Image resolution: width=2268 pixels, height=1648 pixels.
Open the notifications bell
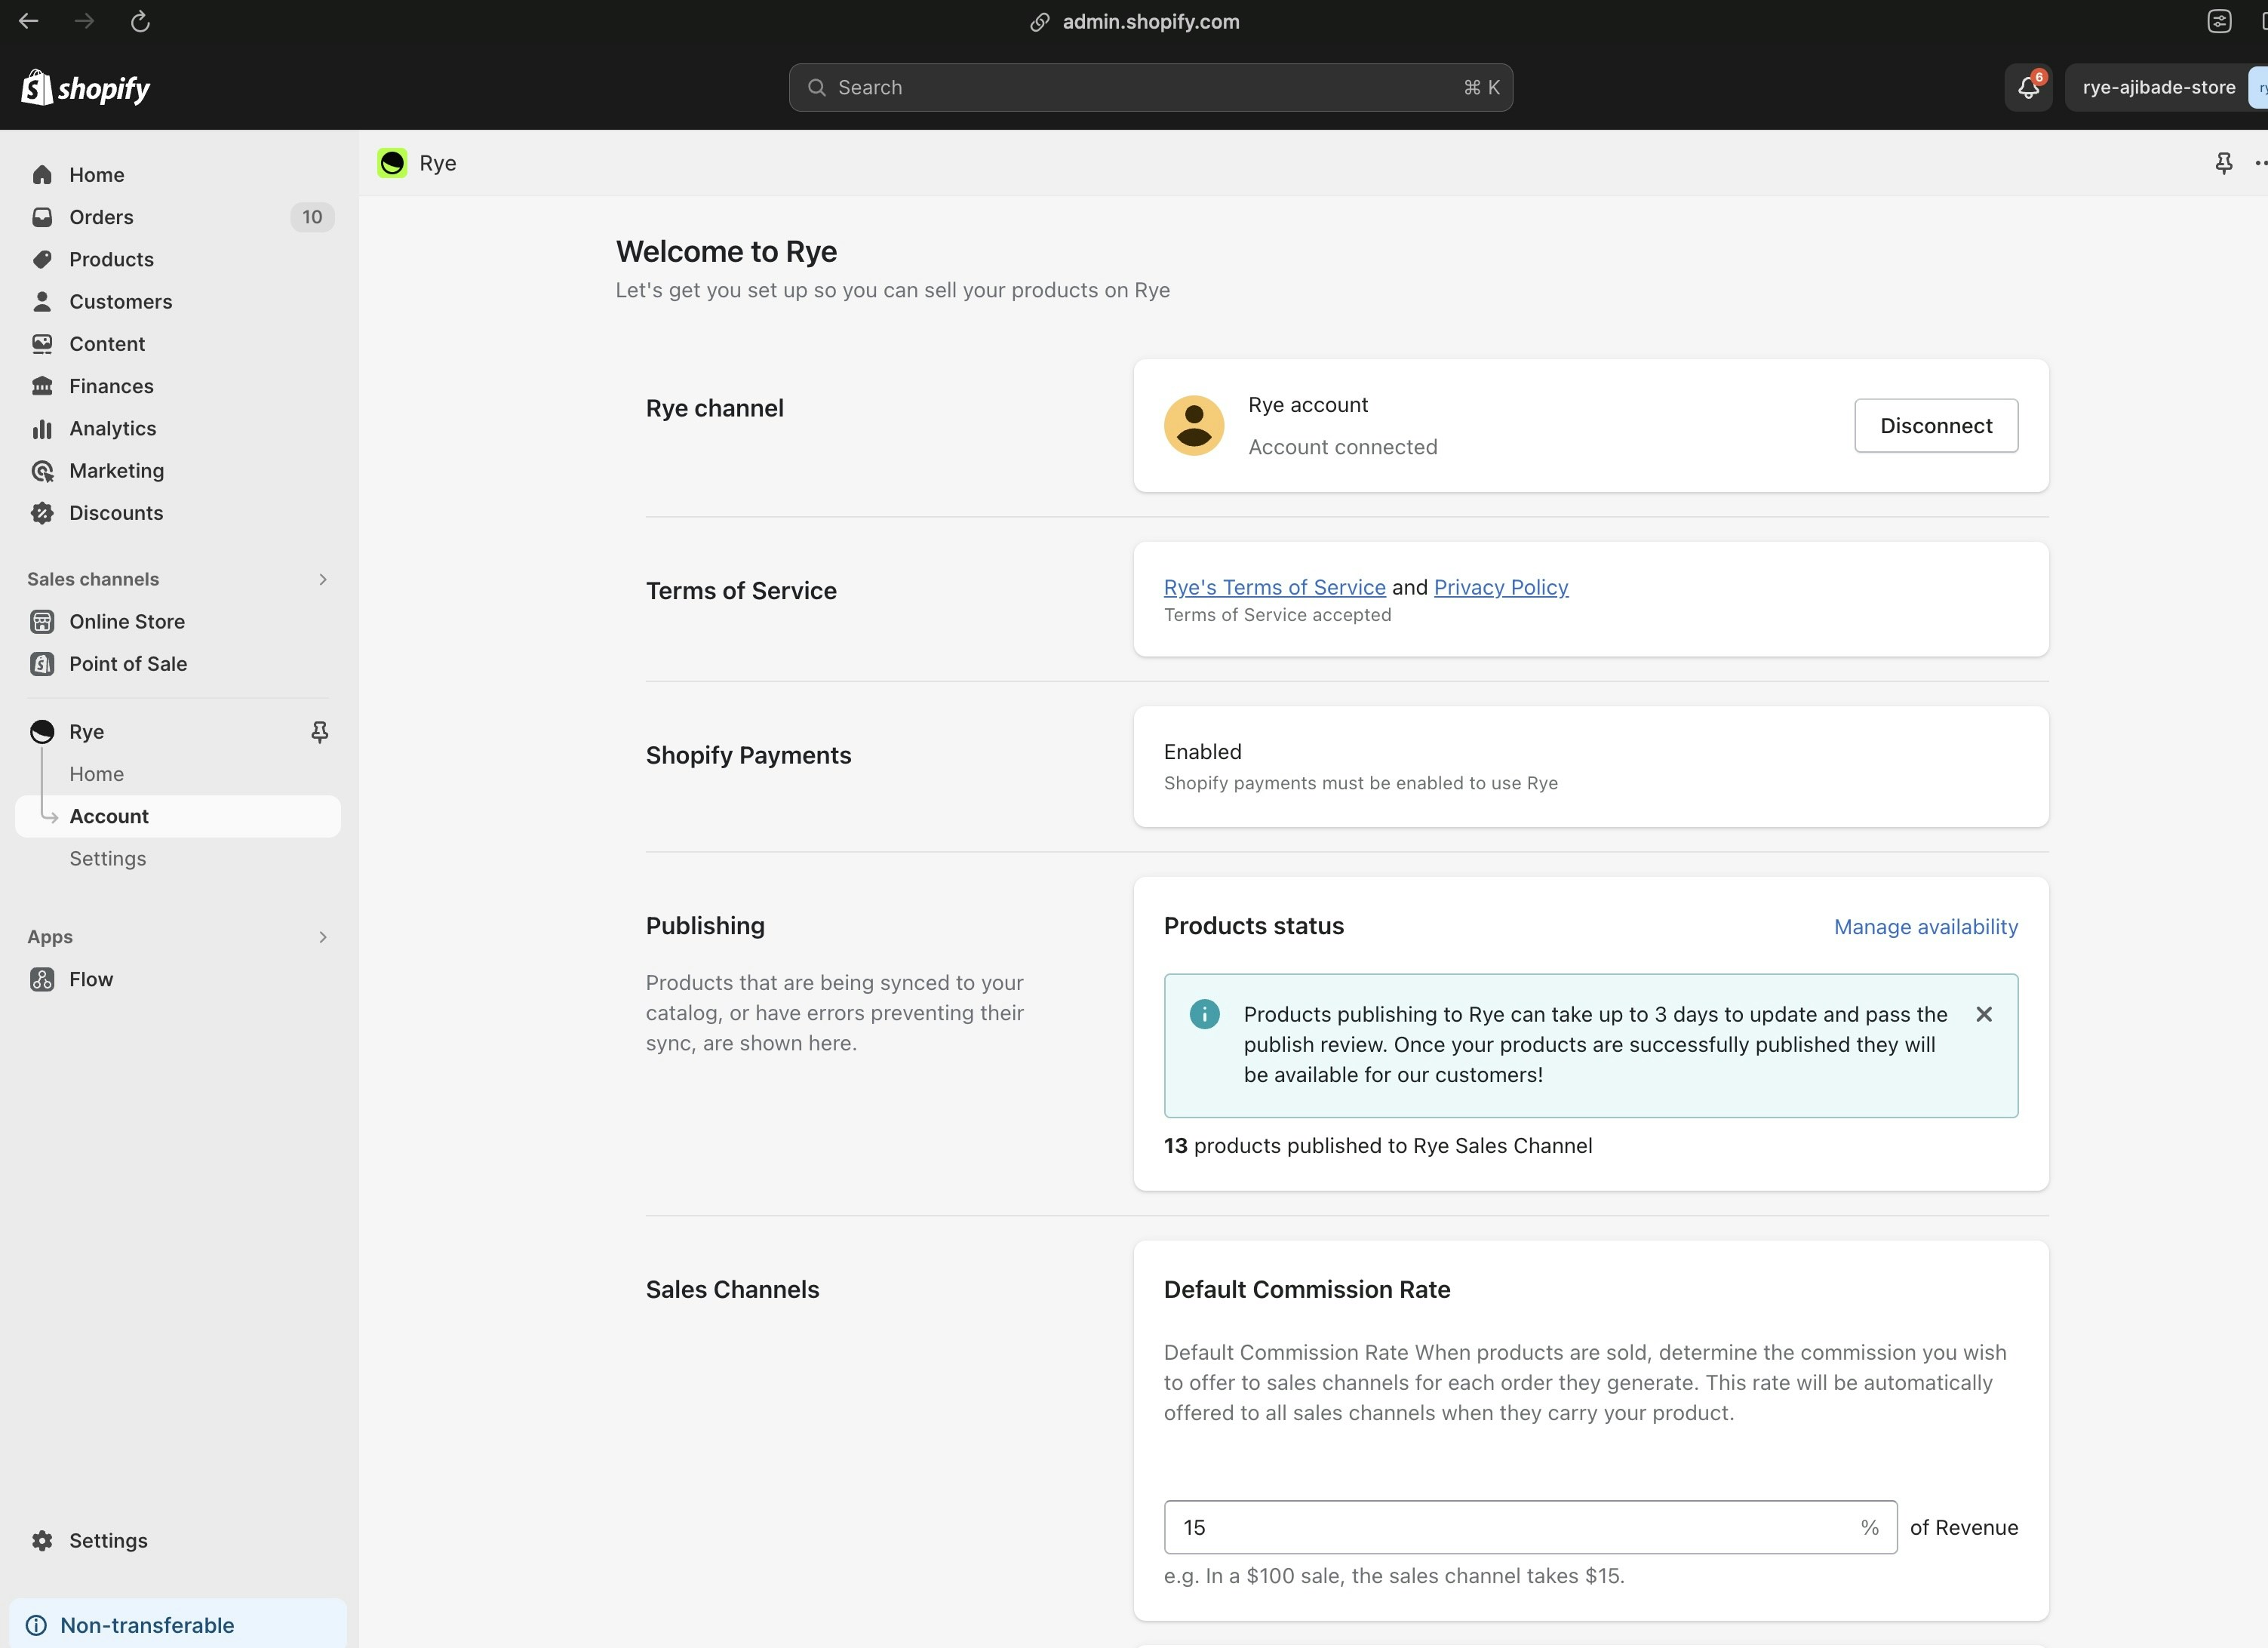(x=2028, y=87)
